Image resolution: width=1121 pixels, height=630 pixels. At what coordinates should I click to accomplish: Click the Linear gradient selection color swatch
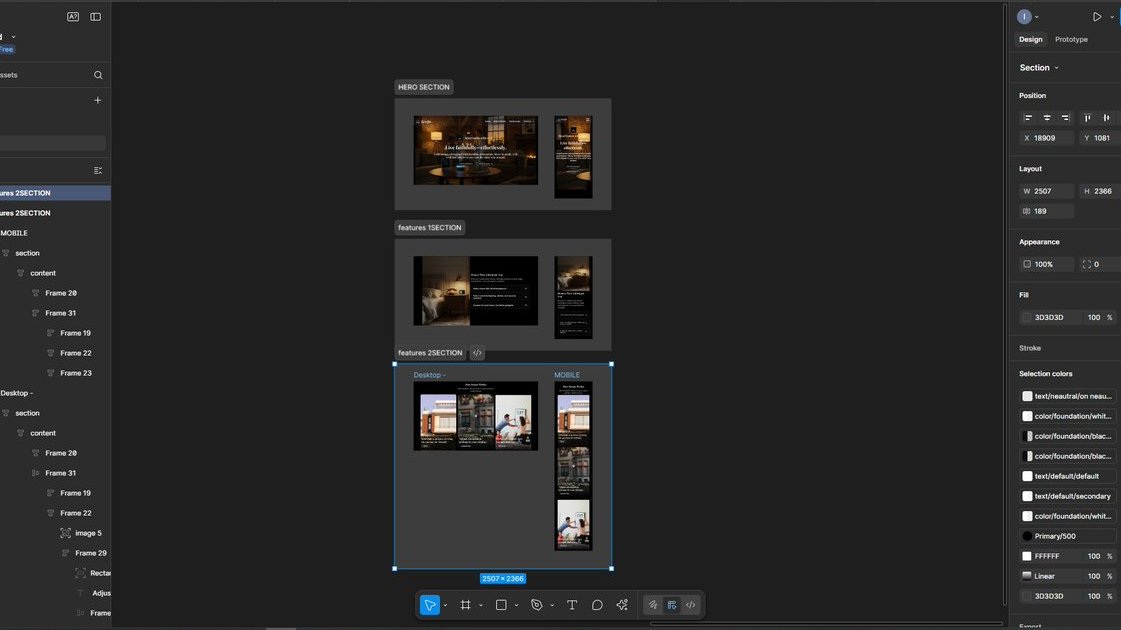(x=1027, y=576)
